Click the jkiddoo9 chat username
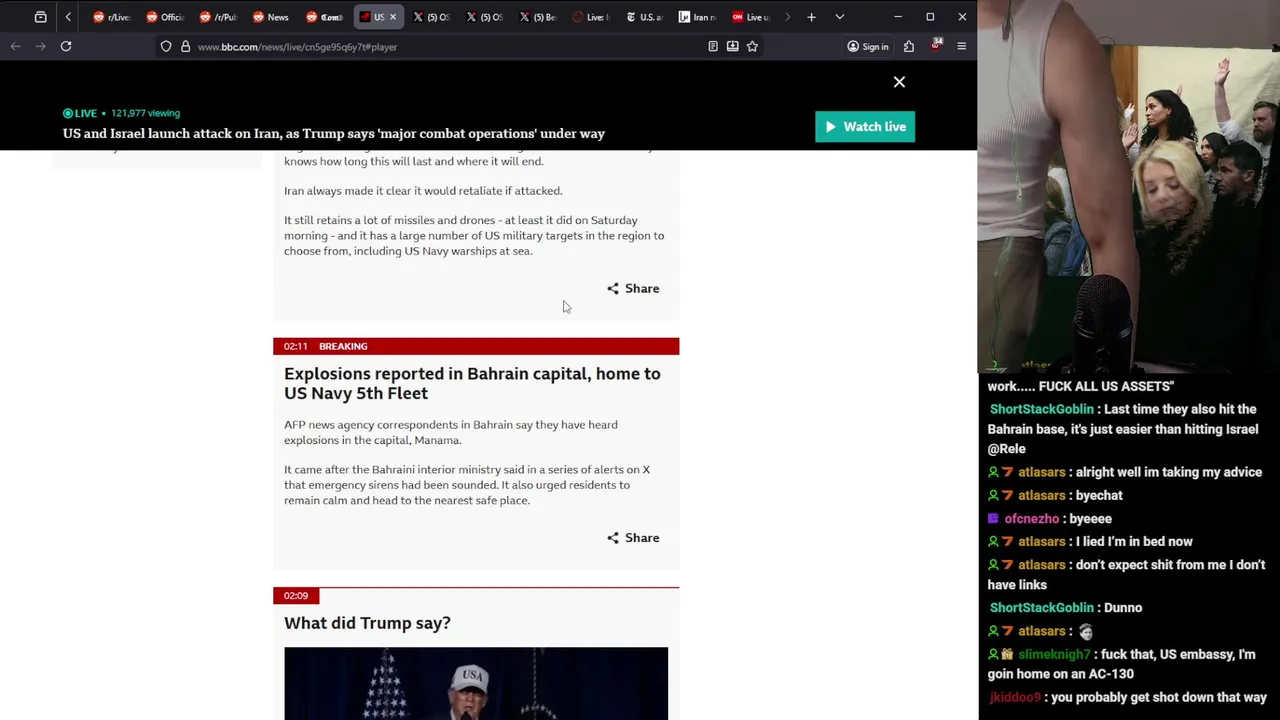 tap(1015, 697)
